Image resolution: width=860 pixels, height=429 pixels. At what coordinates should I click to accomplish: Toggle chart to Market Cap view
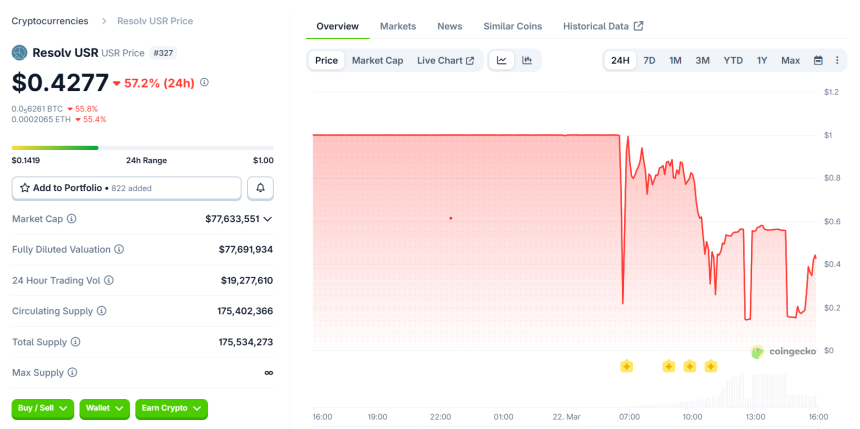(377, 61)
